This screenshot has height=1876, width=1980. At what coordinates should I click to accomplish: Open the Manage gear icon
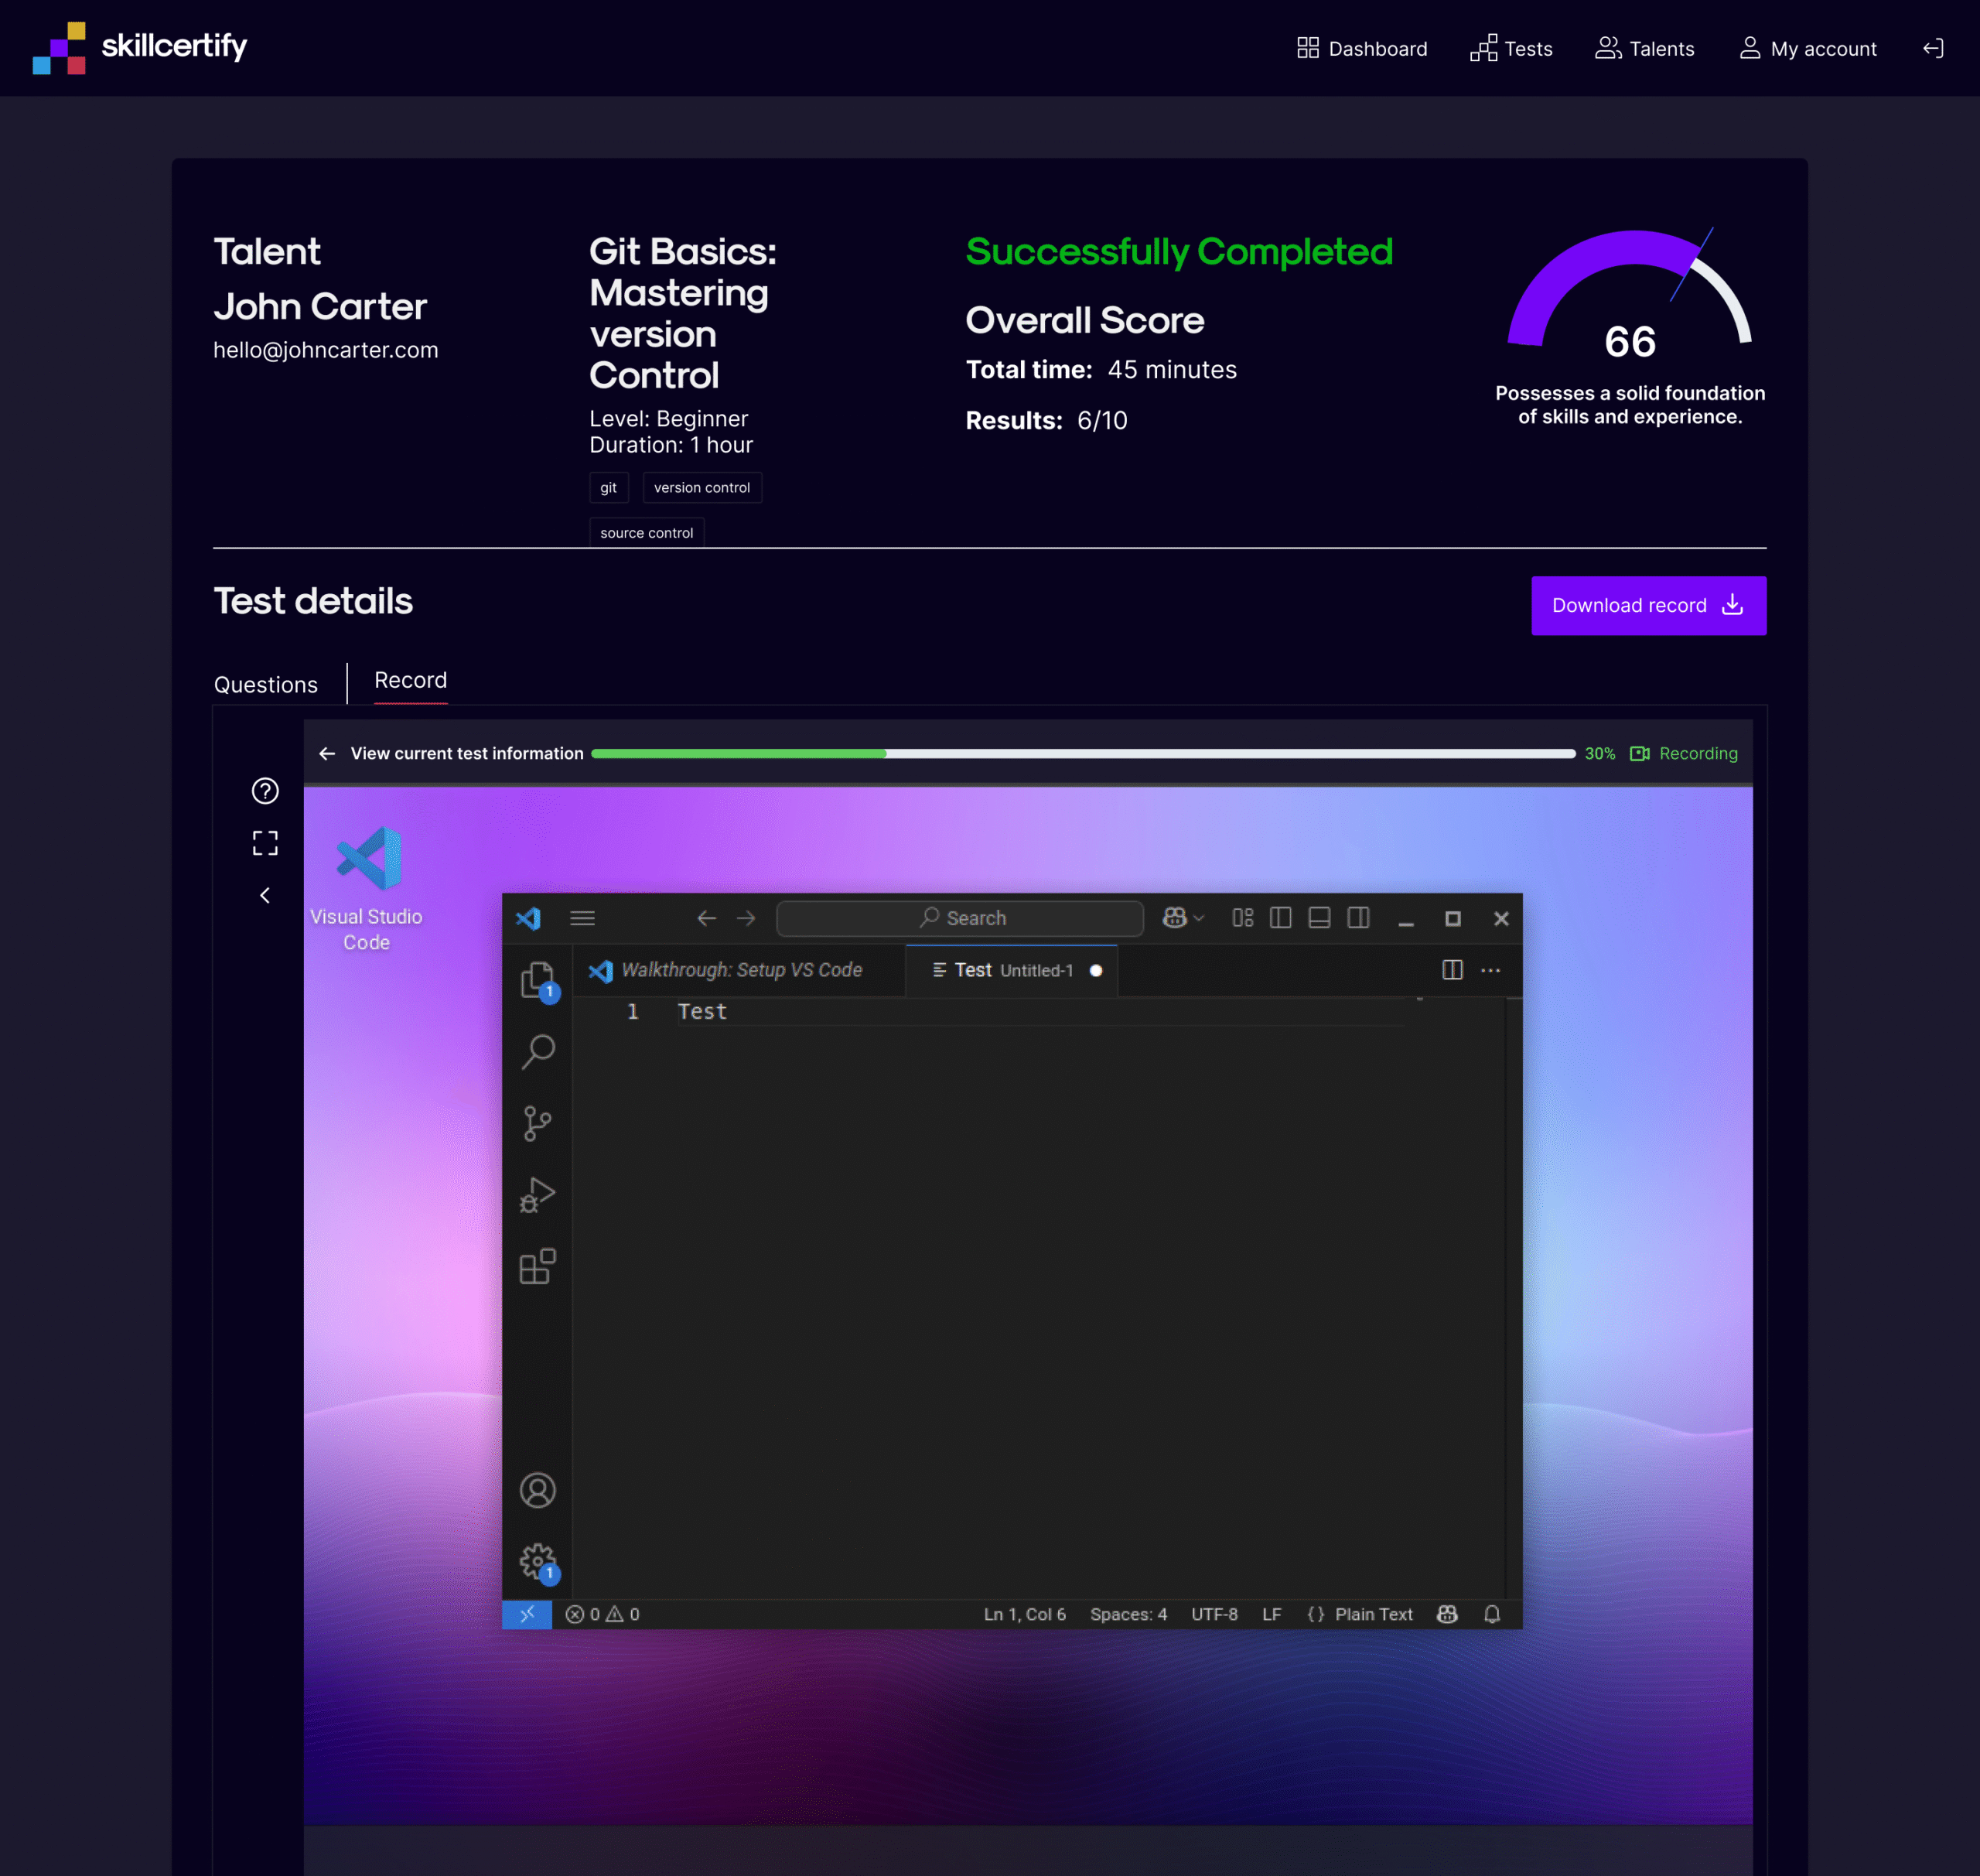pos(537,1560)
